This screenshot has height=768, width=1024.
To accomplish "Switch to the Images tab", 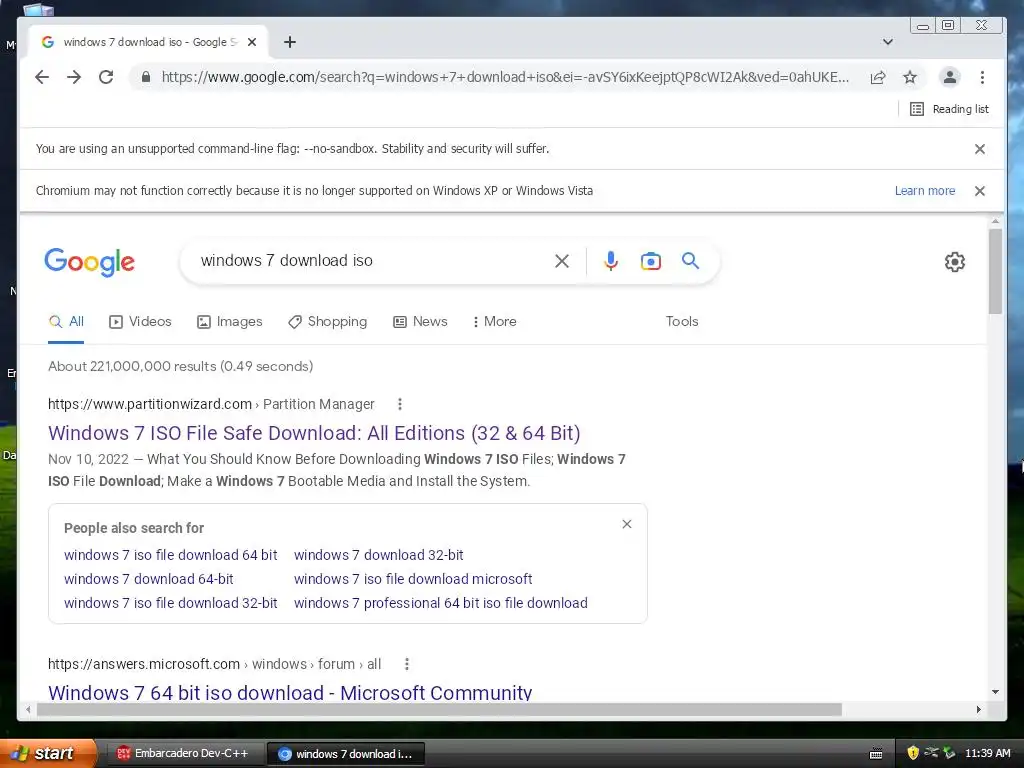I will (x=230, y=321).
